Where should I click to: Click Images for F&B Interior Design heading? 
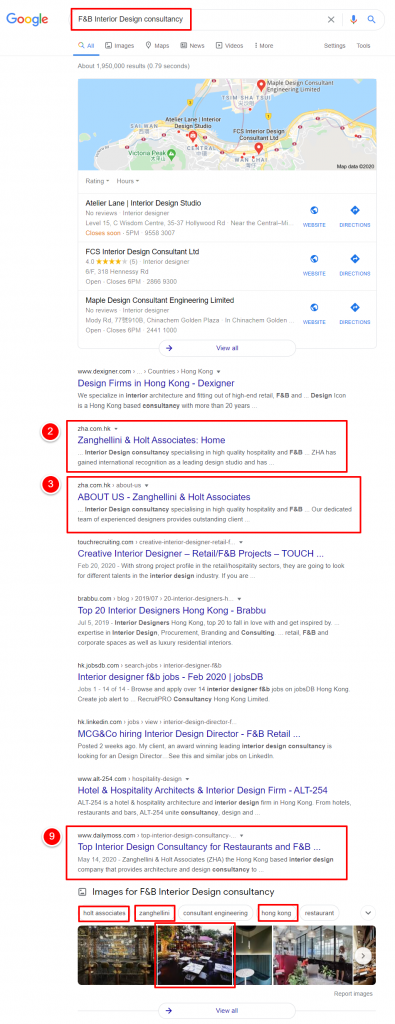(183, 891)
